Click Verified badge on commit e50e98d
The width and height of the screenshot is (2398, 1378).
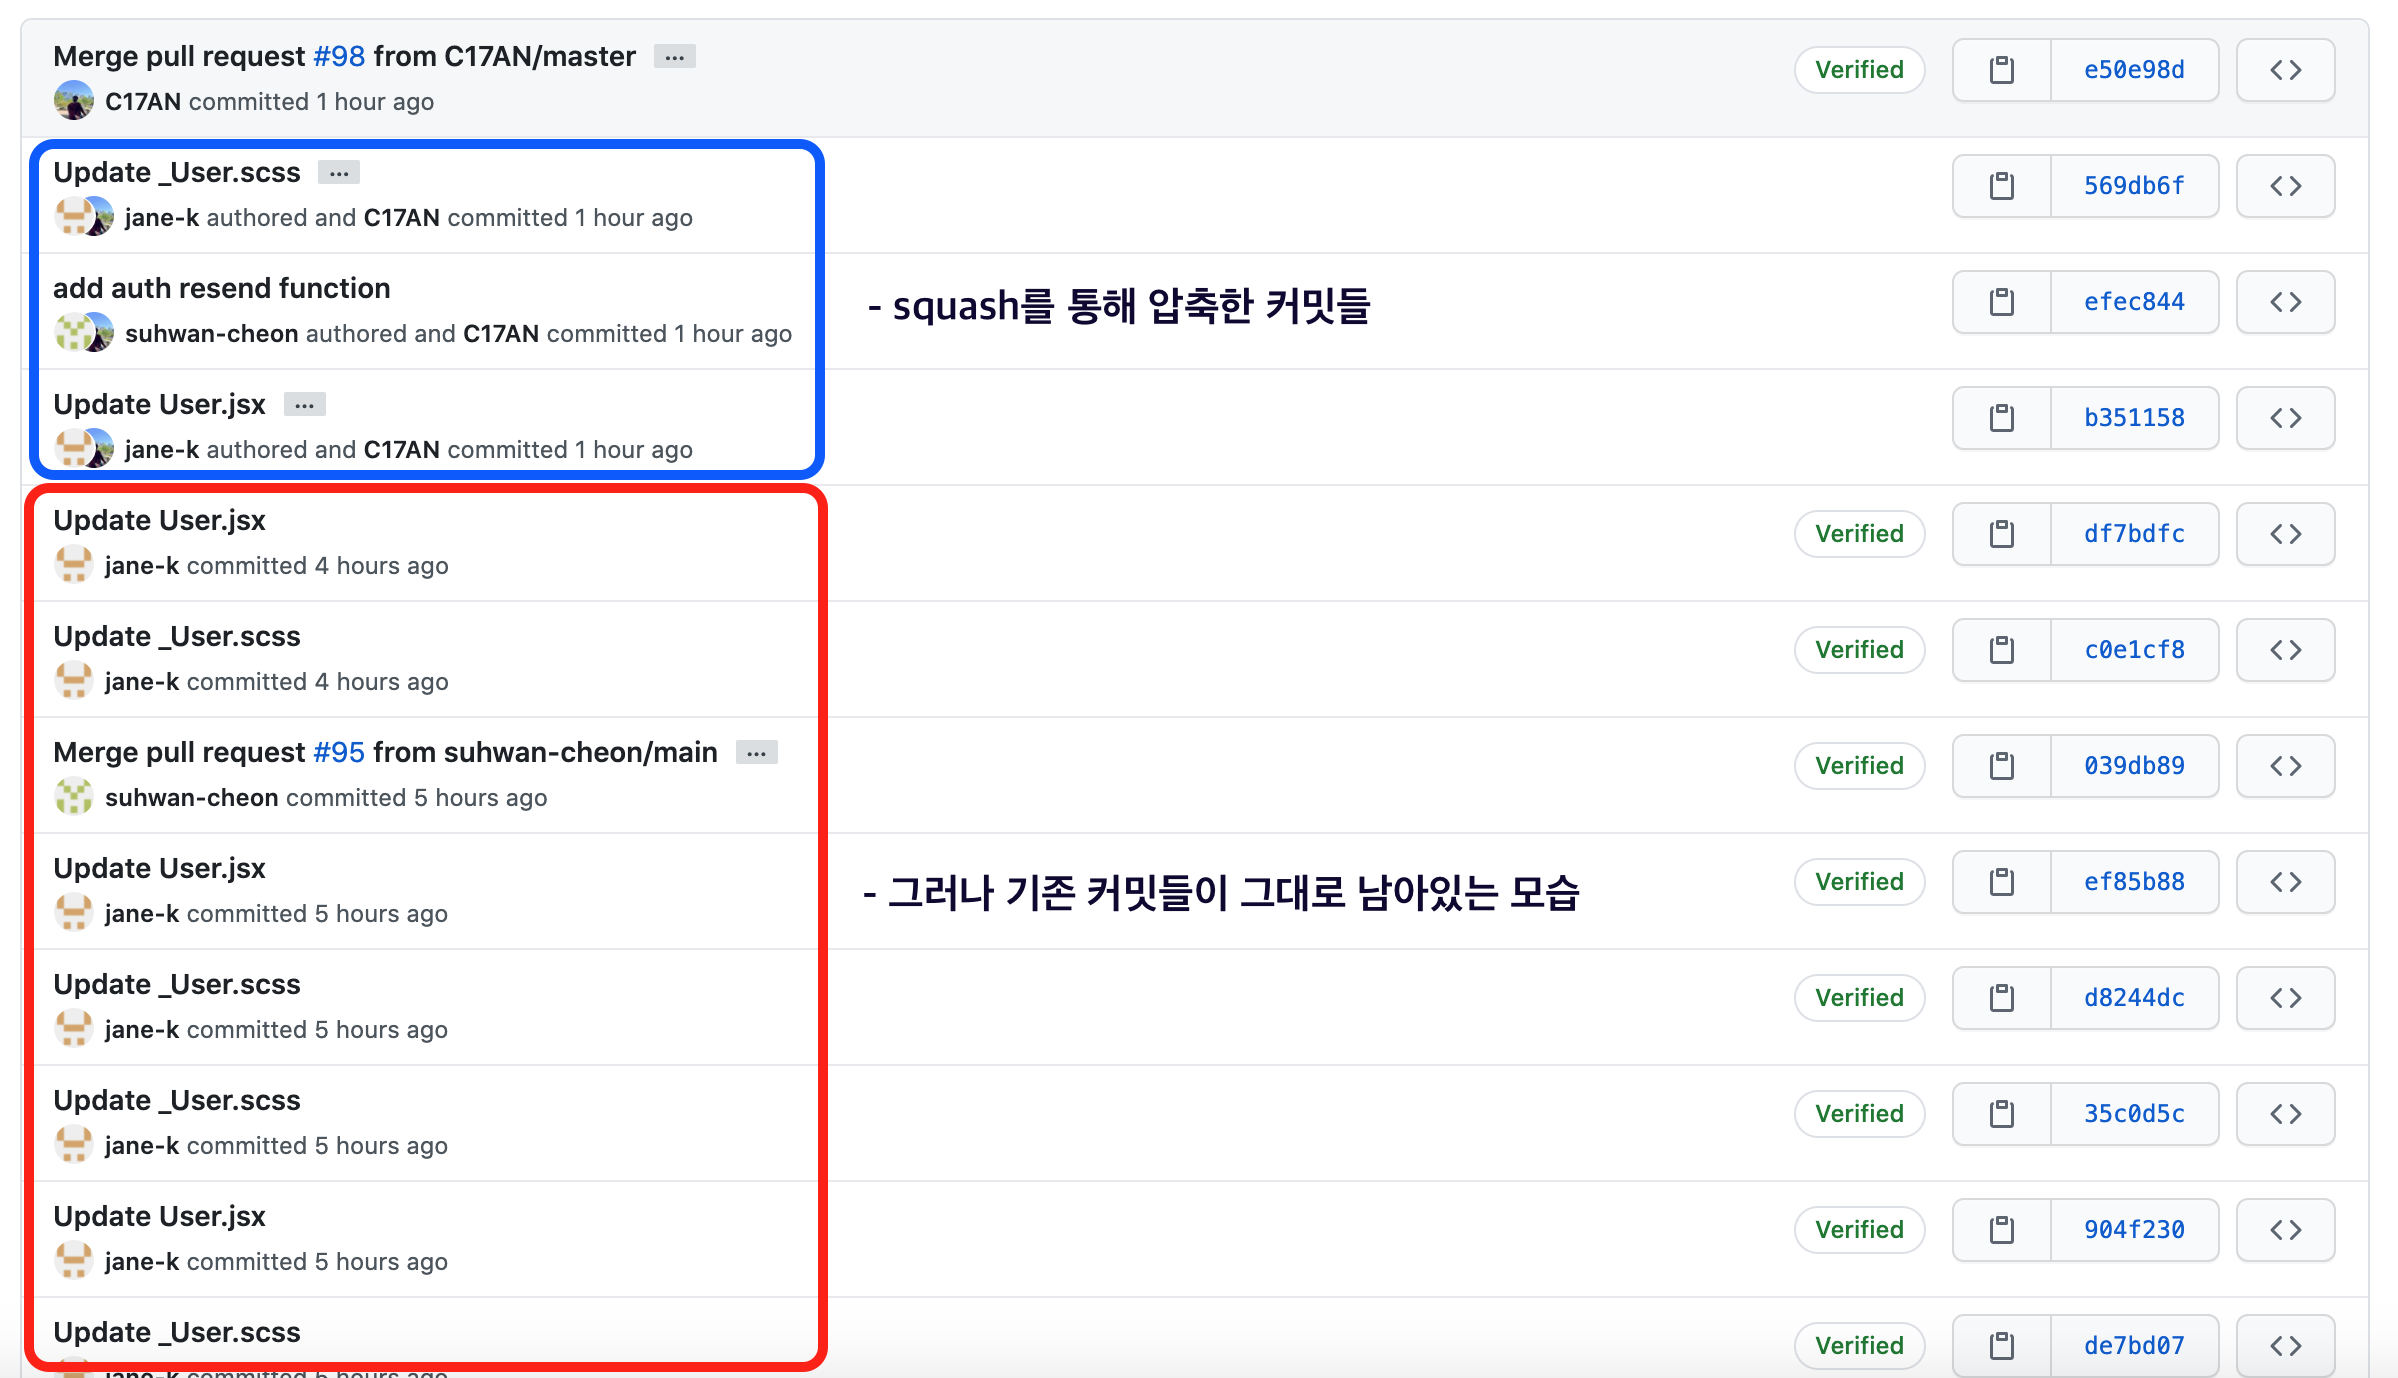point(1859,70)
